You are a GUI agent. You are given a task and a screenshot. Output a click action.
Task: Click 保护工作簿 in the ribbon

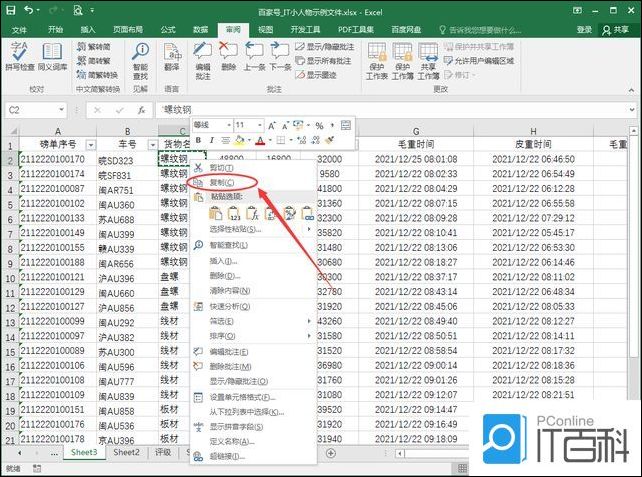coord(402,61)
